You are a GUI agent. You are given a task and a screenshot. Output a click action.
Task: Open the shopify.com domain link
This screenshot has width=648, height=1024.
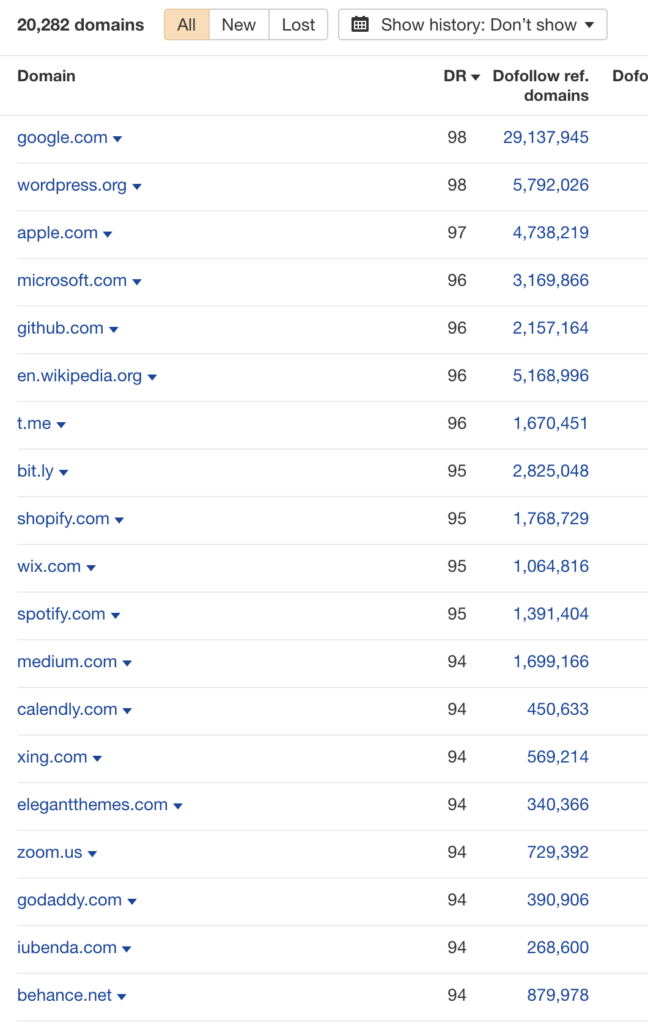(x=63, y=519)
